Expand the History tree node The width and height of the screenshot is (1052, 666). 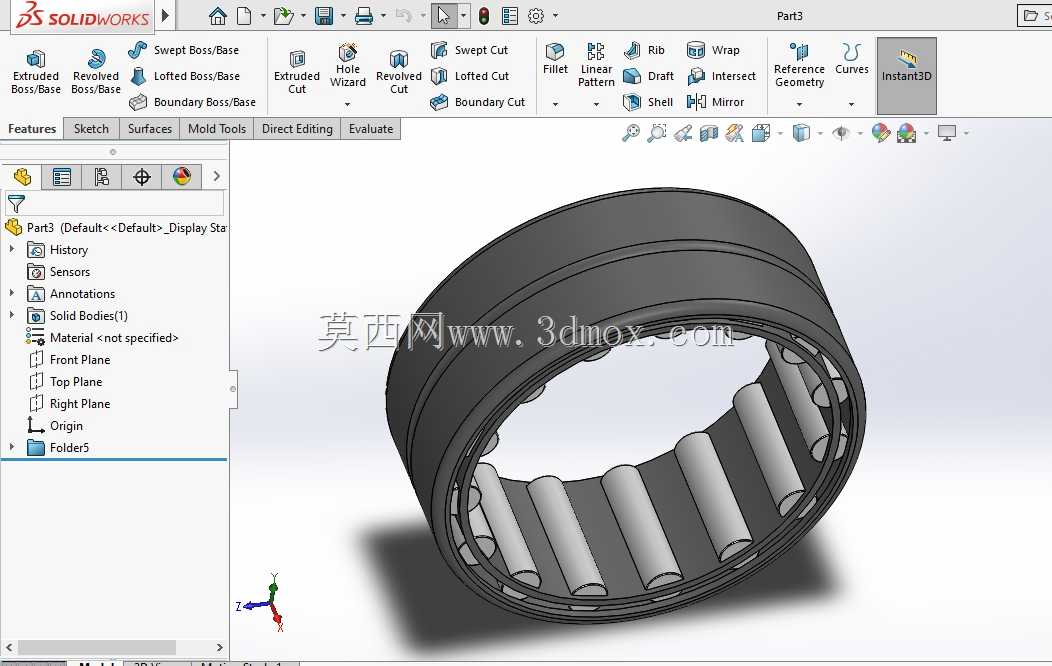pyautogui.click(x=11, y=249)
